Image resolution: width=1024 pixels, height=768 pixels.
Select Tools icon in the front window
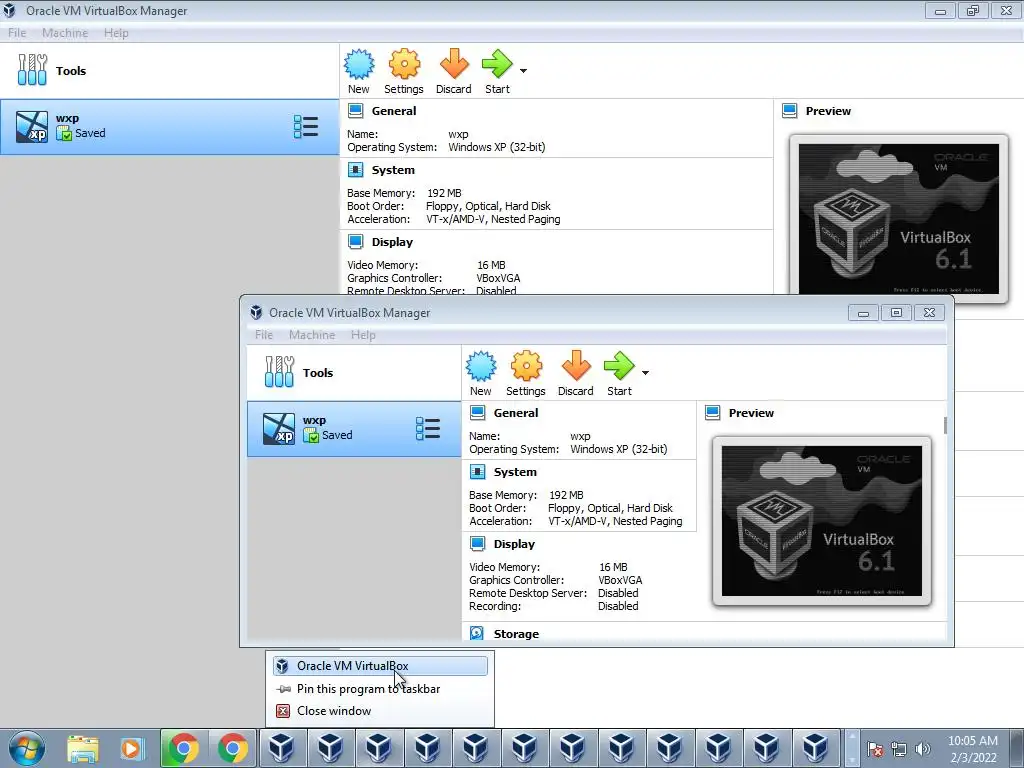pyautogui.click(x=279, y=372)
